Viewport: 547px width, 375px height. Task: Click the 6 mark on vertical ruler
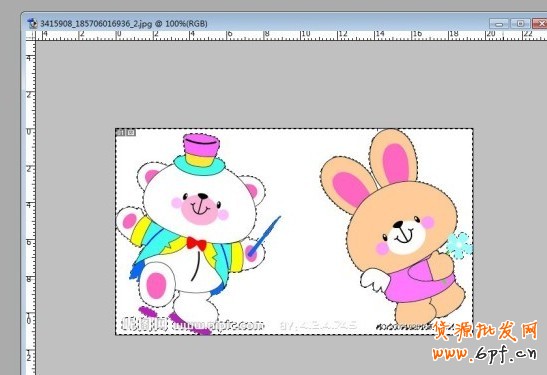click(x=30, y=242)
